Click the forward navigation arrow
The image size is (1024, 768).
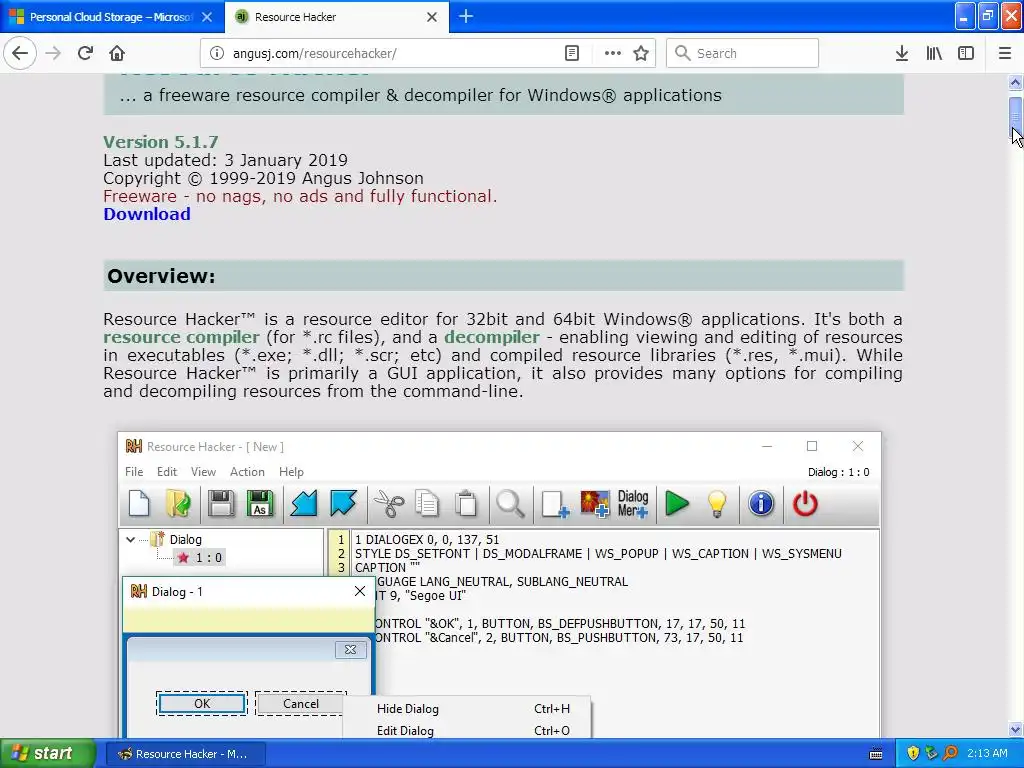pyautogui.click(x=53, y=53)
